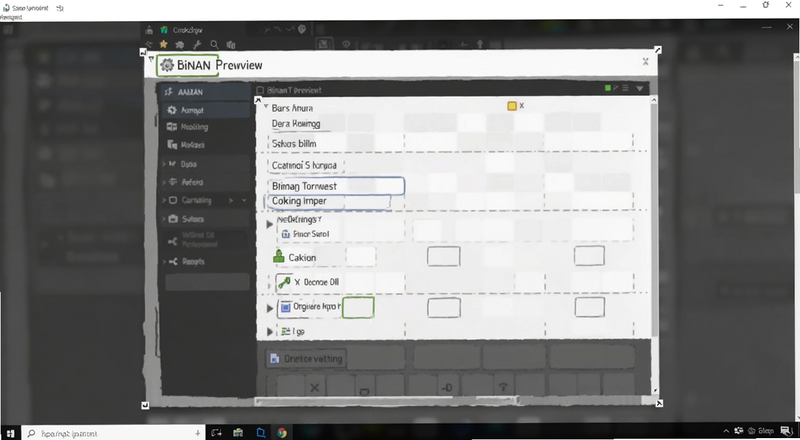
Task: Click the back arrow beside the star
Action: (148, 45)
